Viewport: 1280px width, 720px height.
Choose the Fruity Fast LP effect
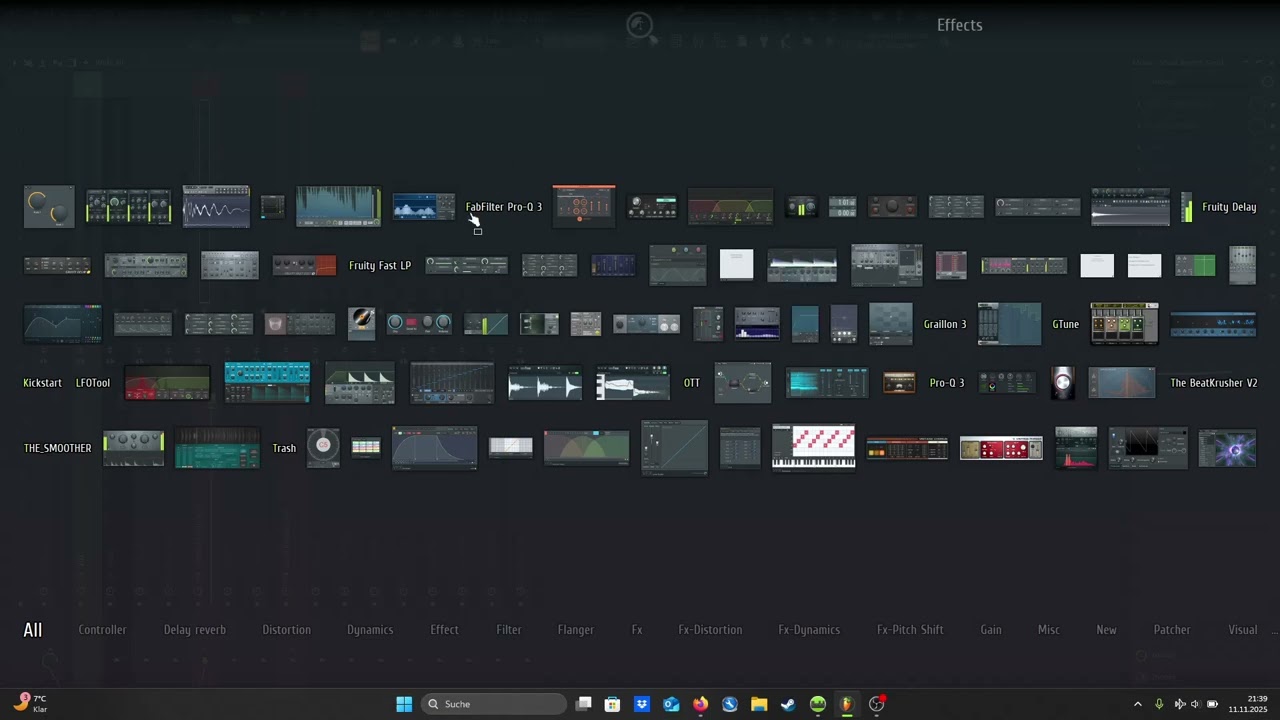pos(380,266)
